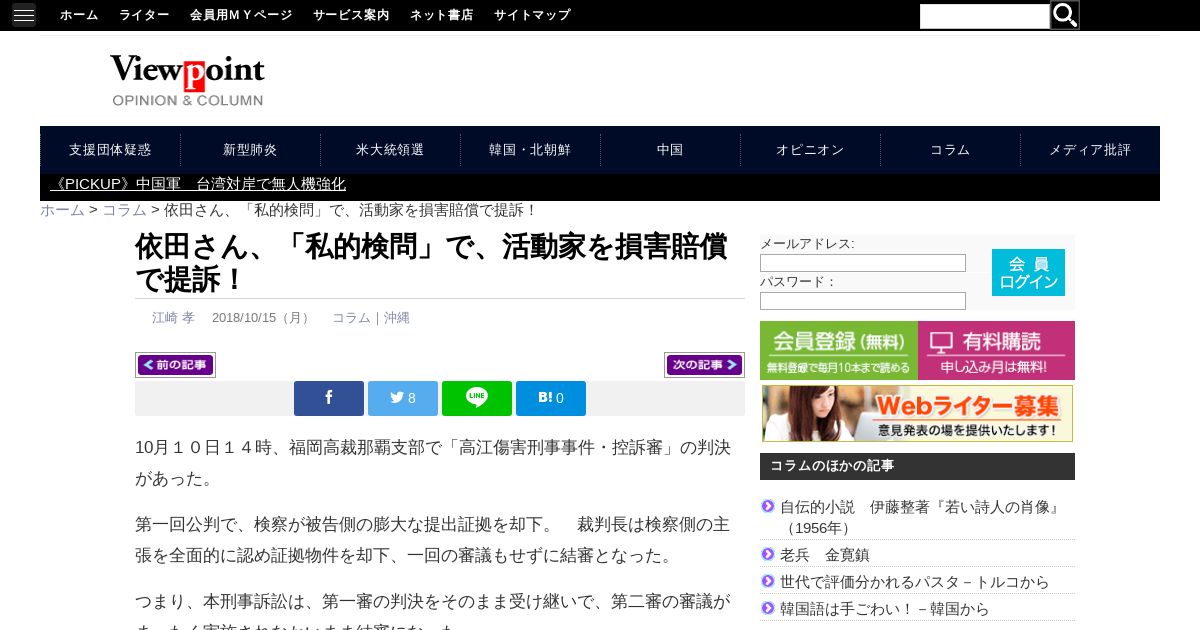
Task: Click the パスワード input field
Action: coord(863,301)
